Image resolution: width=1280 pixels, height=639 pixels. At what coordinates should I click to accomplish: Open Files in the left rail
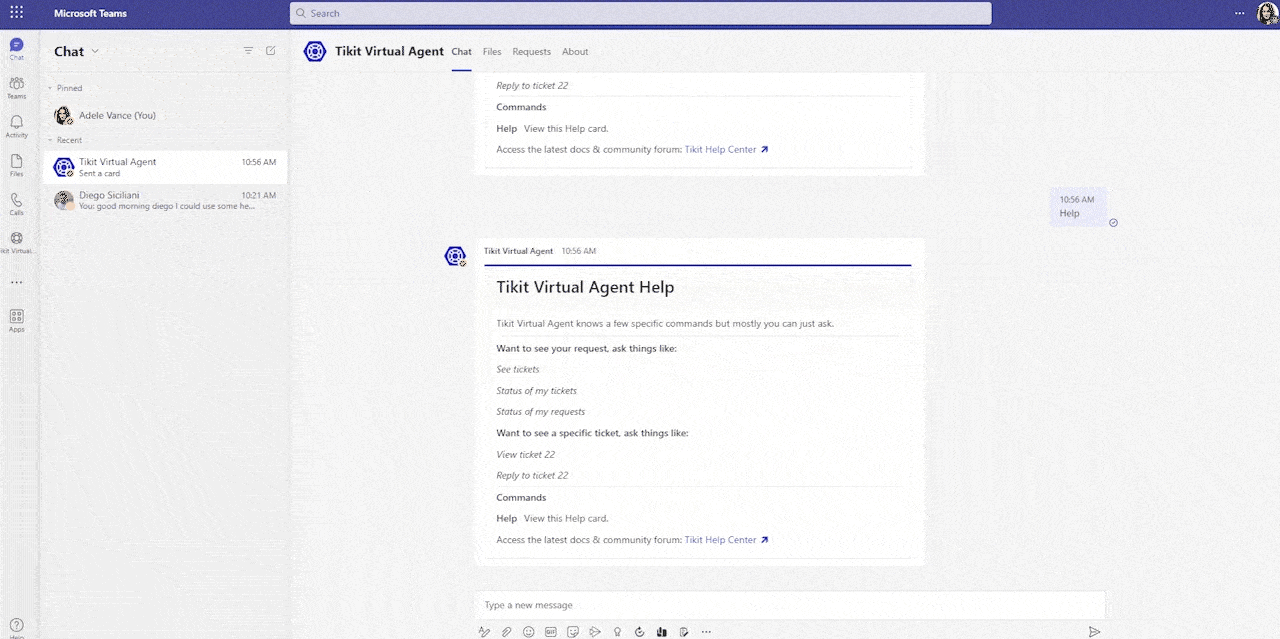tap(17, 166)
